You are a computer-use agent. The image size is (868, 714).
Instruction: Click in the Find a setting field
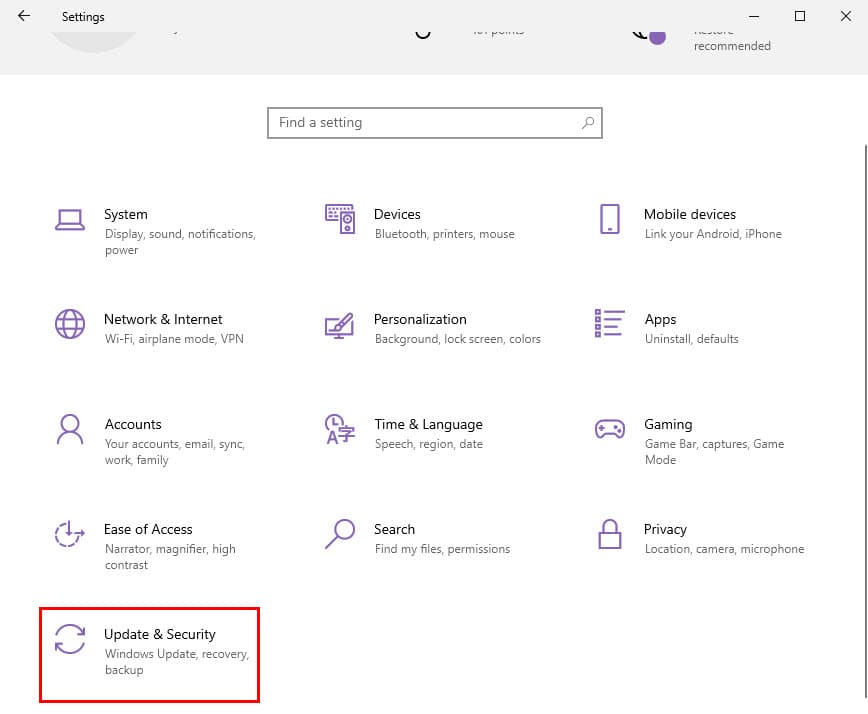click(x=435, y=123)
